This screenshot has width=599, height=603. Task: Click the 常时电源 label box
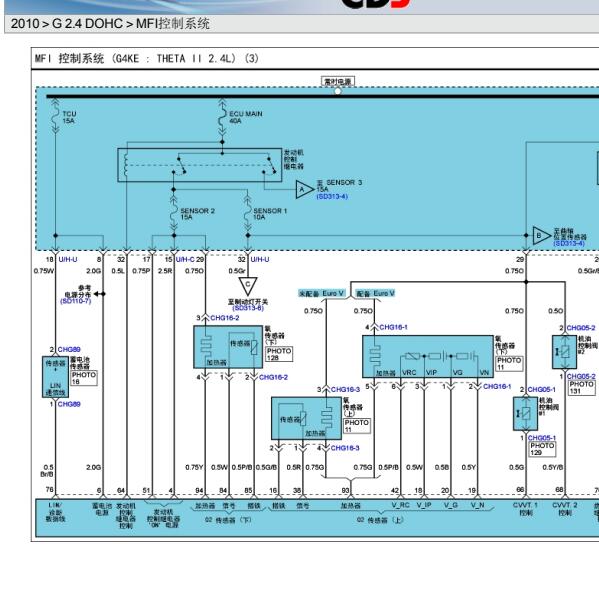pos(338,81)
